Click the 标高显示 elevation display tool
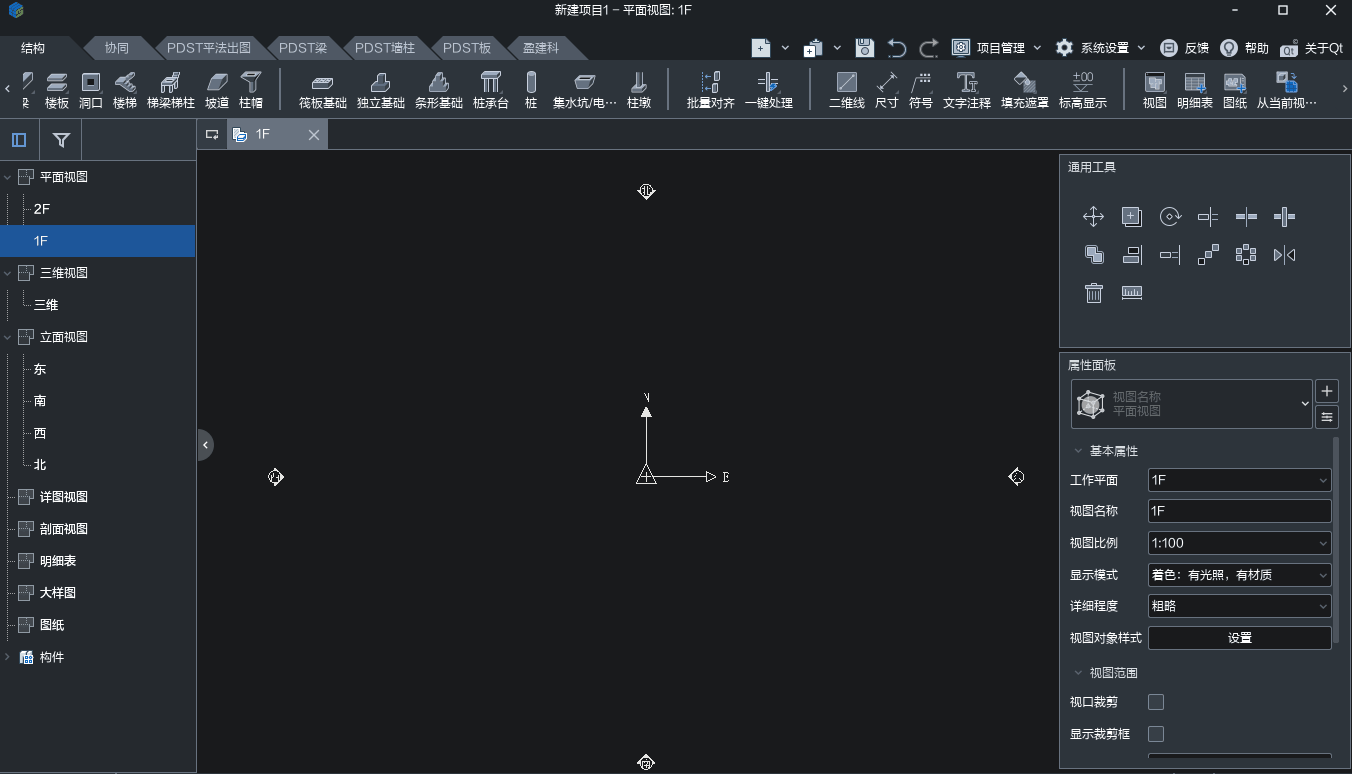This screenshot has height=774, width=1352. pos(1083,89)
